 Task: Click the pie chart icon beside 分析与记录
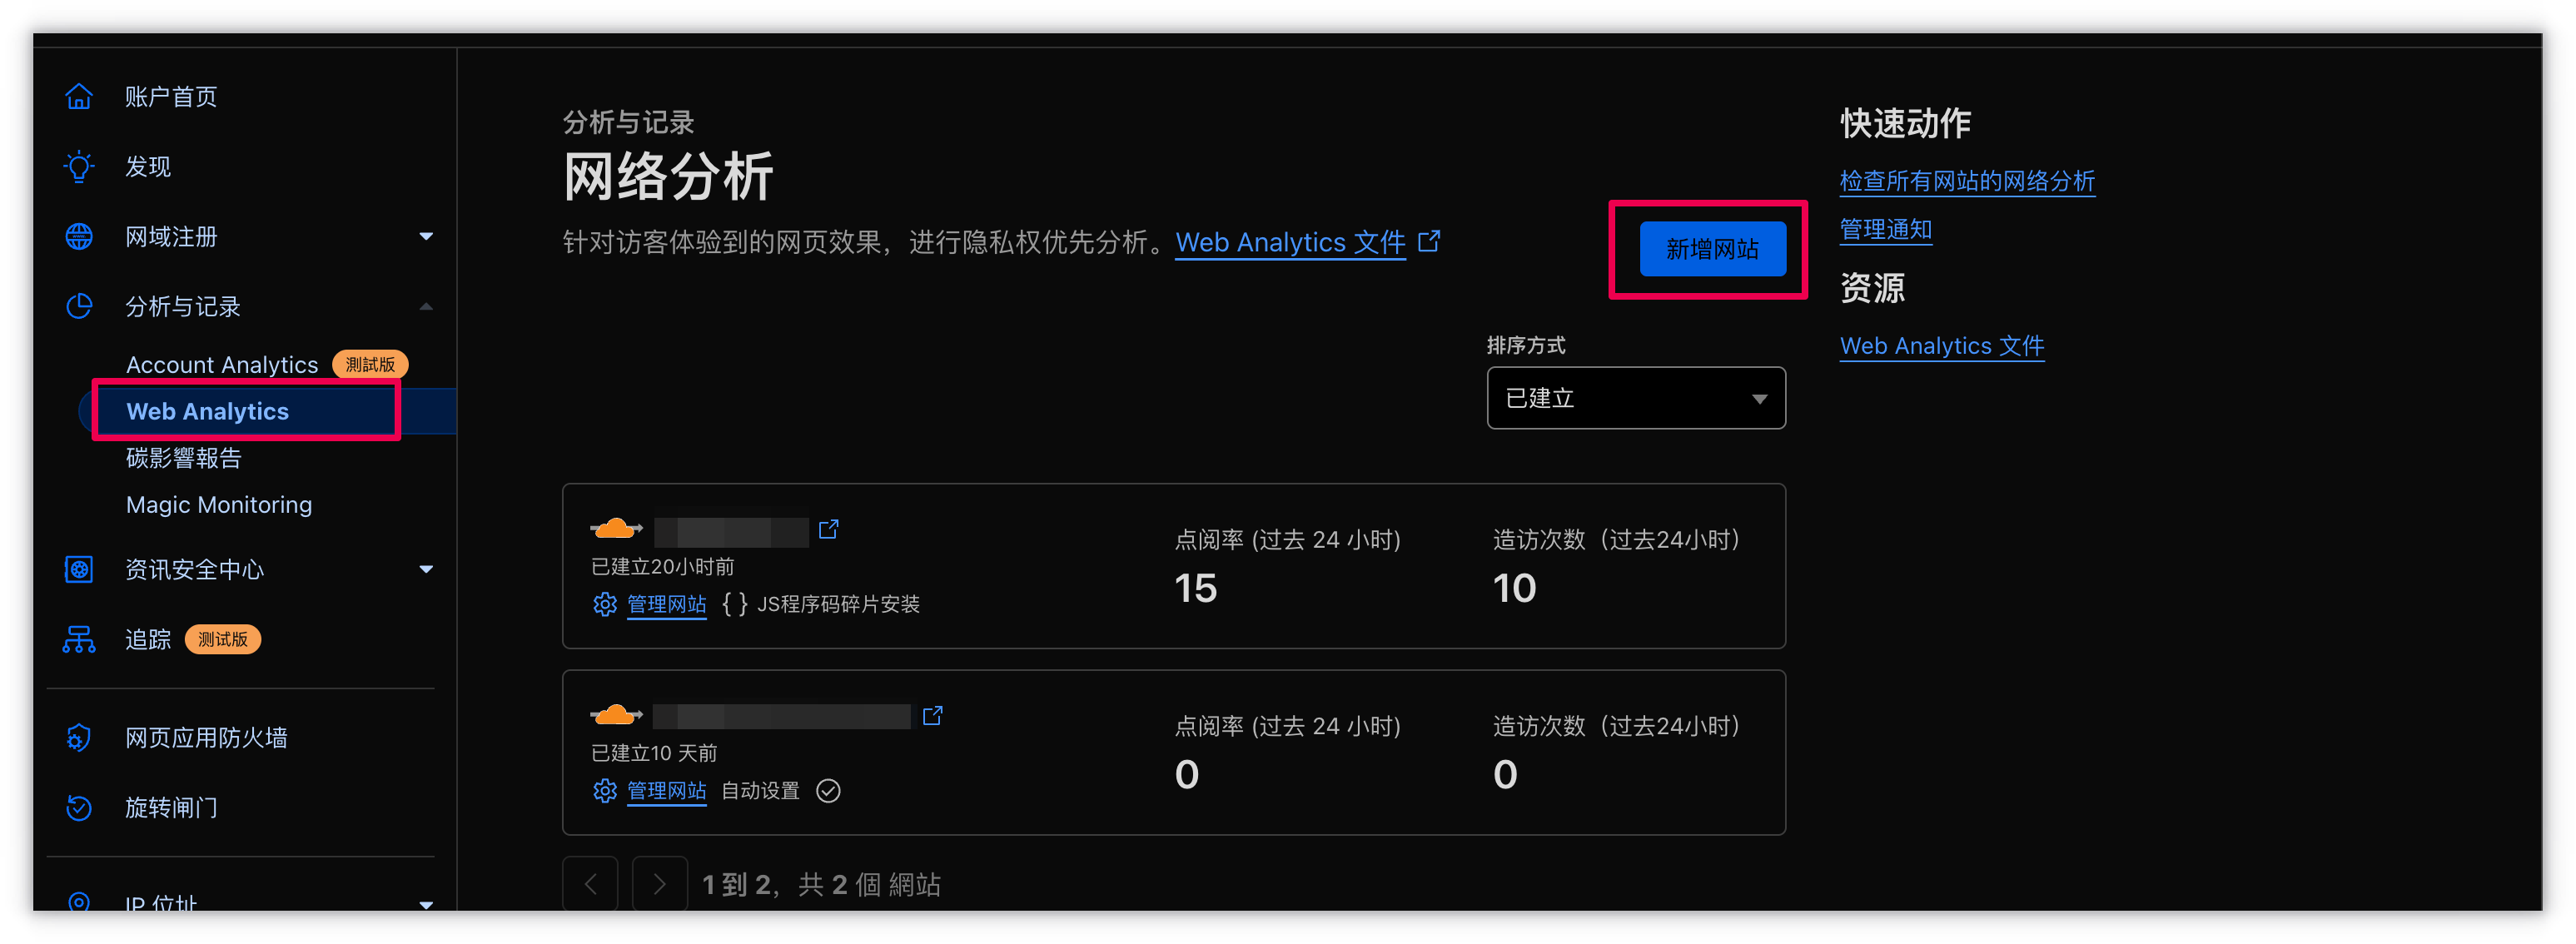pos(79,306)
